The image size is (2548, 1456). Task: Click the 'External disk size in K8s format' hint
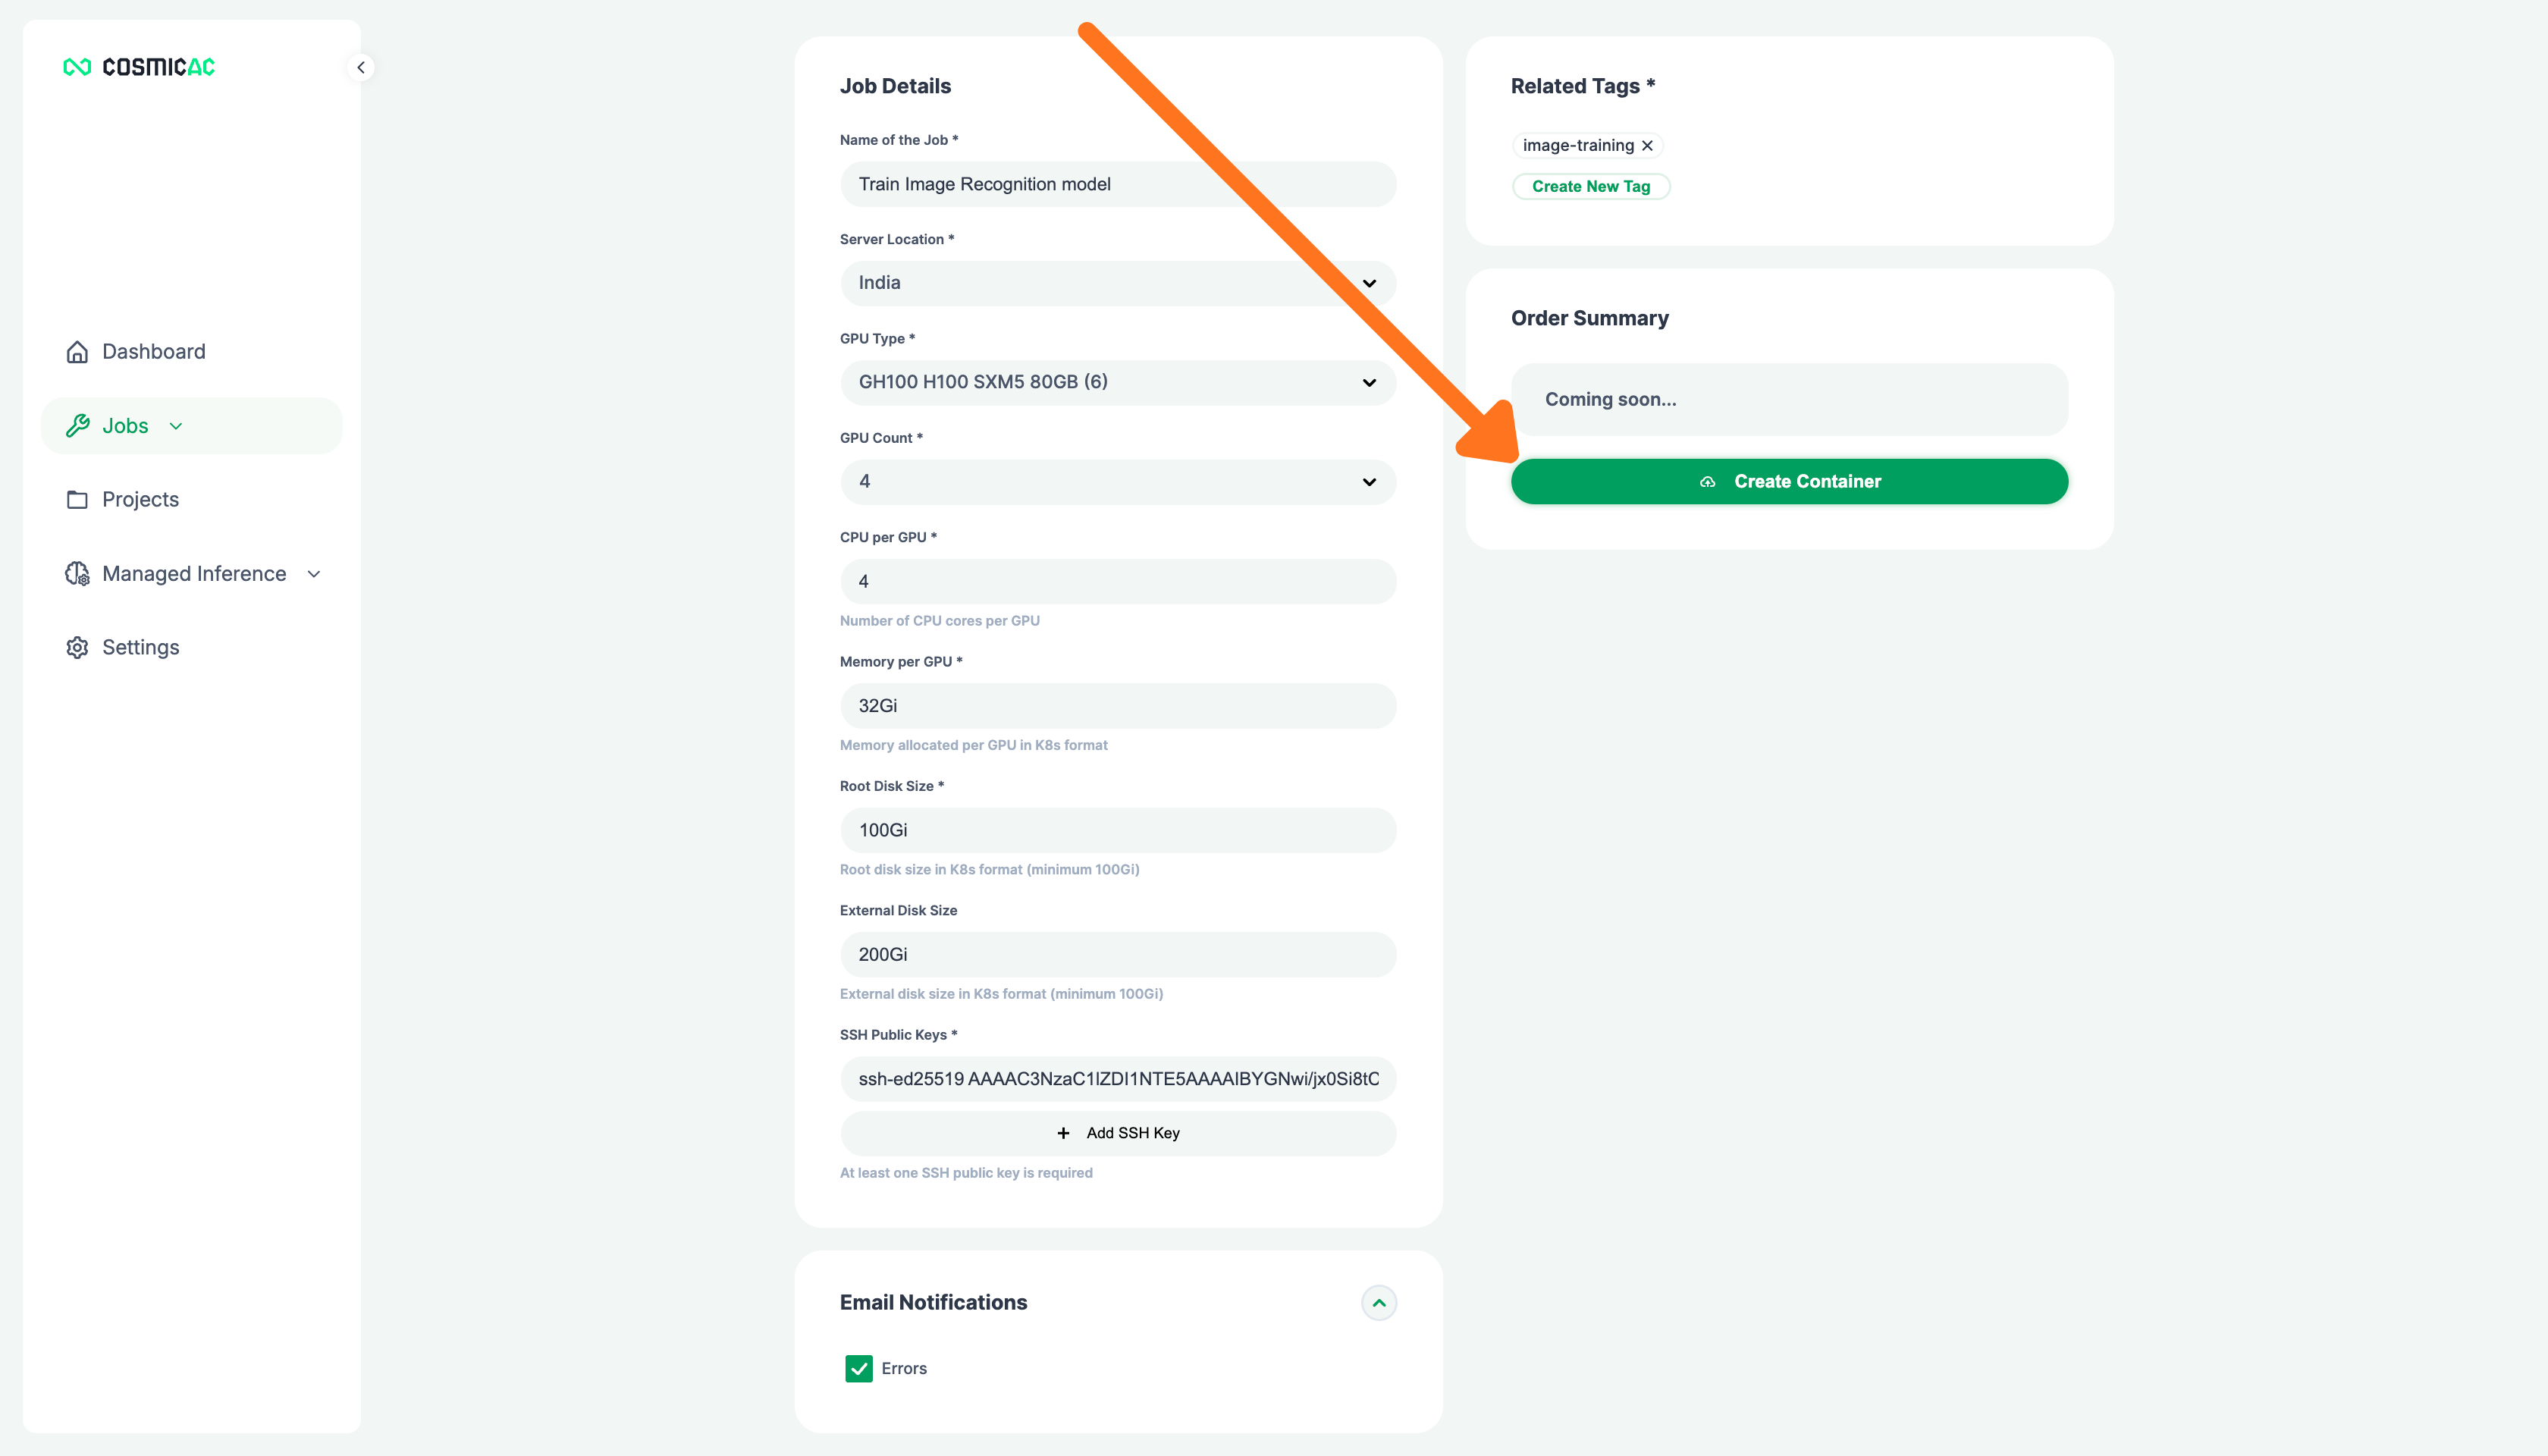(x=1001, y=994)
